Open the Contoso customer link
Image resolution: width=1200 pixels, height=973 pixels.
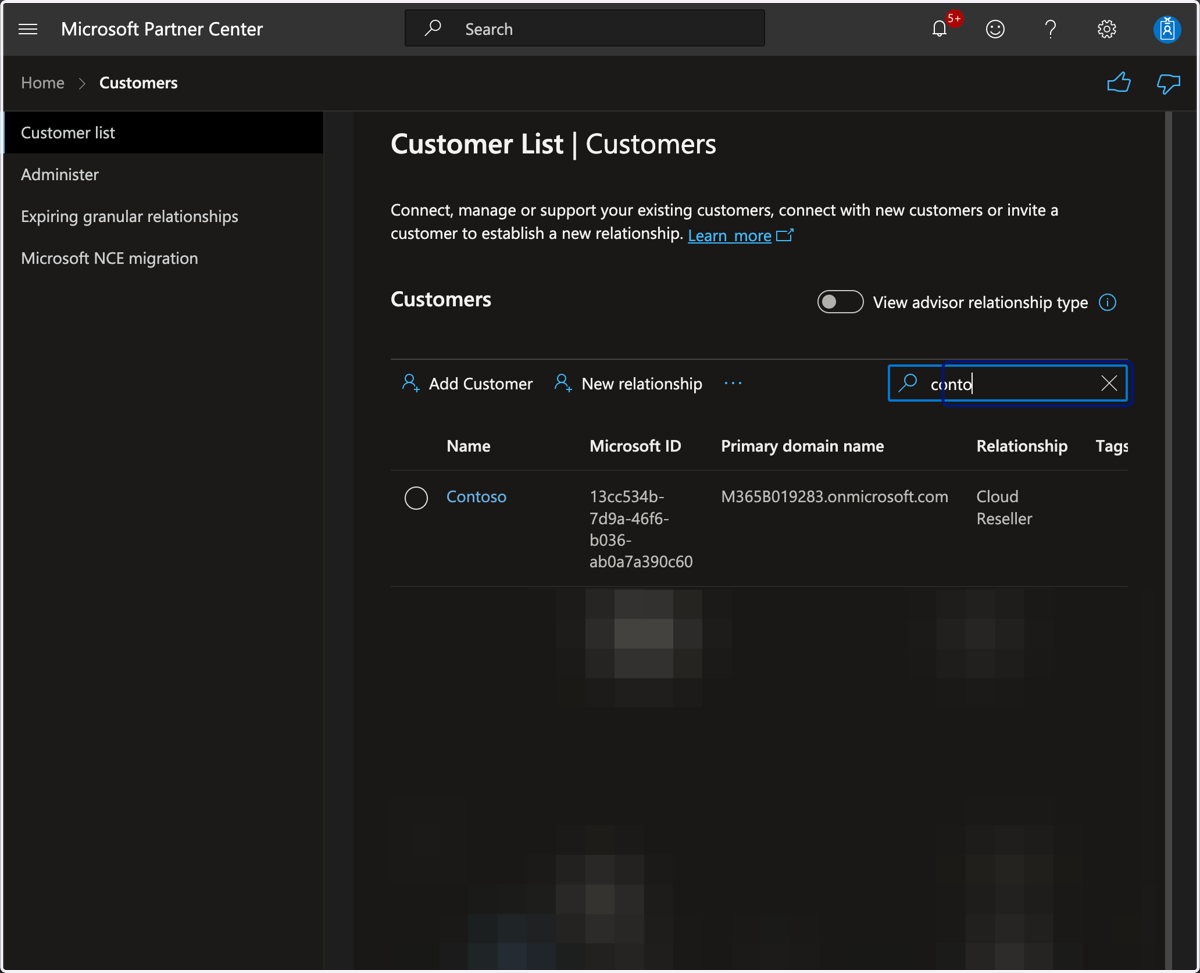(x=476, y=496)
